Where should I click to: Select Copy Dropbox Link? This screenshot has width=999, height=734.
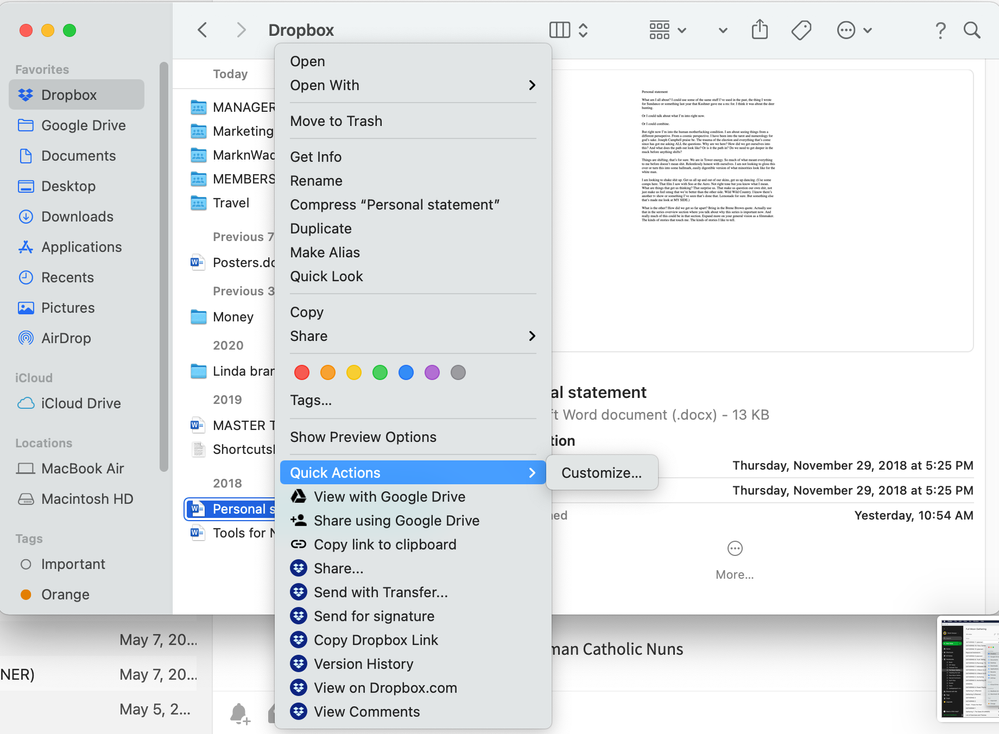[x=376, y=640]
